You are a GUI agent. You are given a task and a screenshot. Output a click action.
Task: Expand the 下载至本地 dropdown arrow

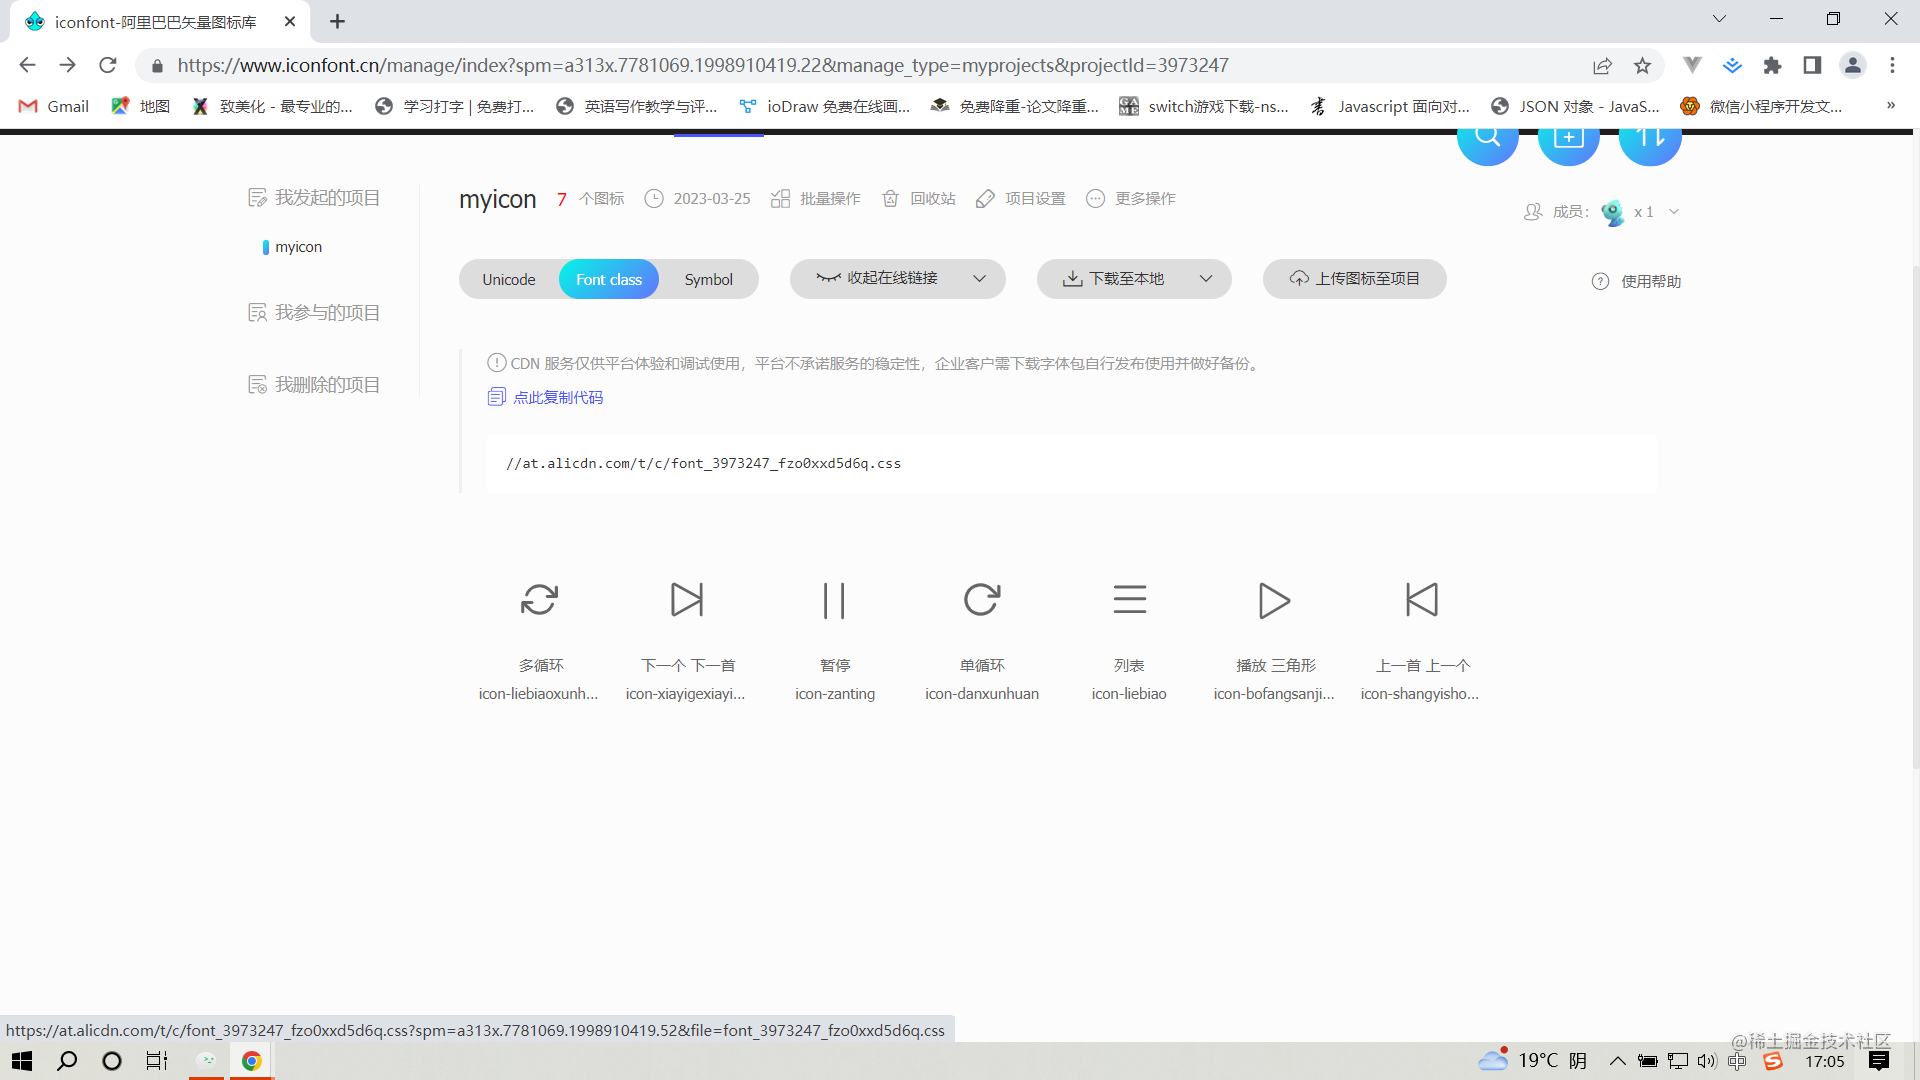click(1206, 279)
